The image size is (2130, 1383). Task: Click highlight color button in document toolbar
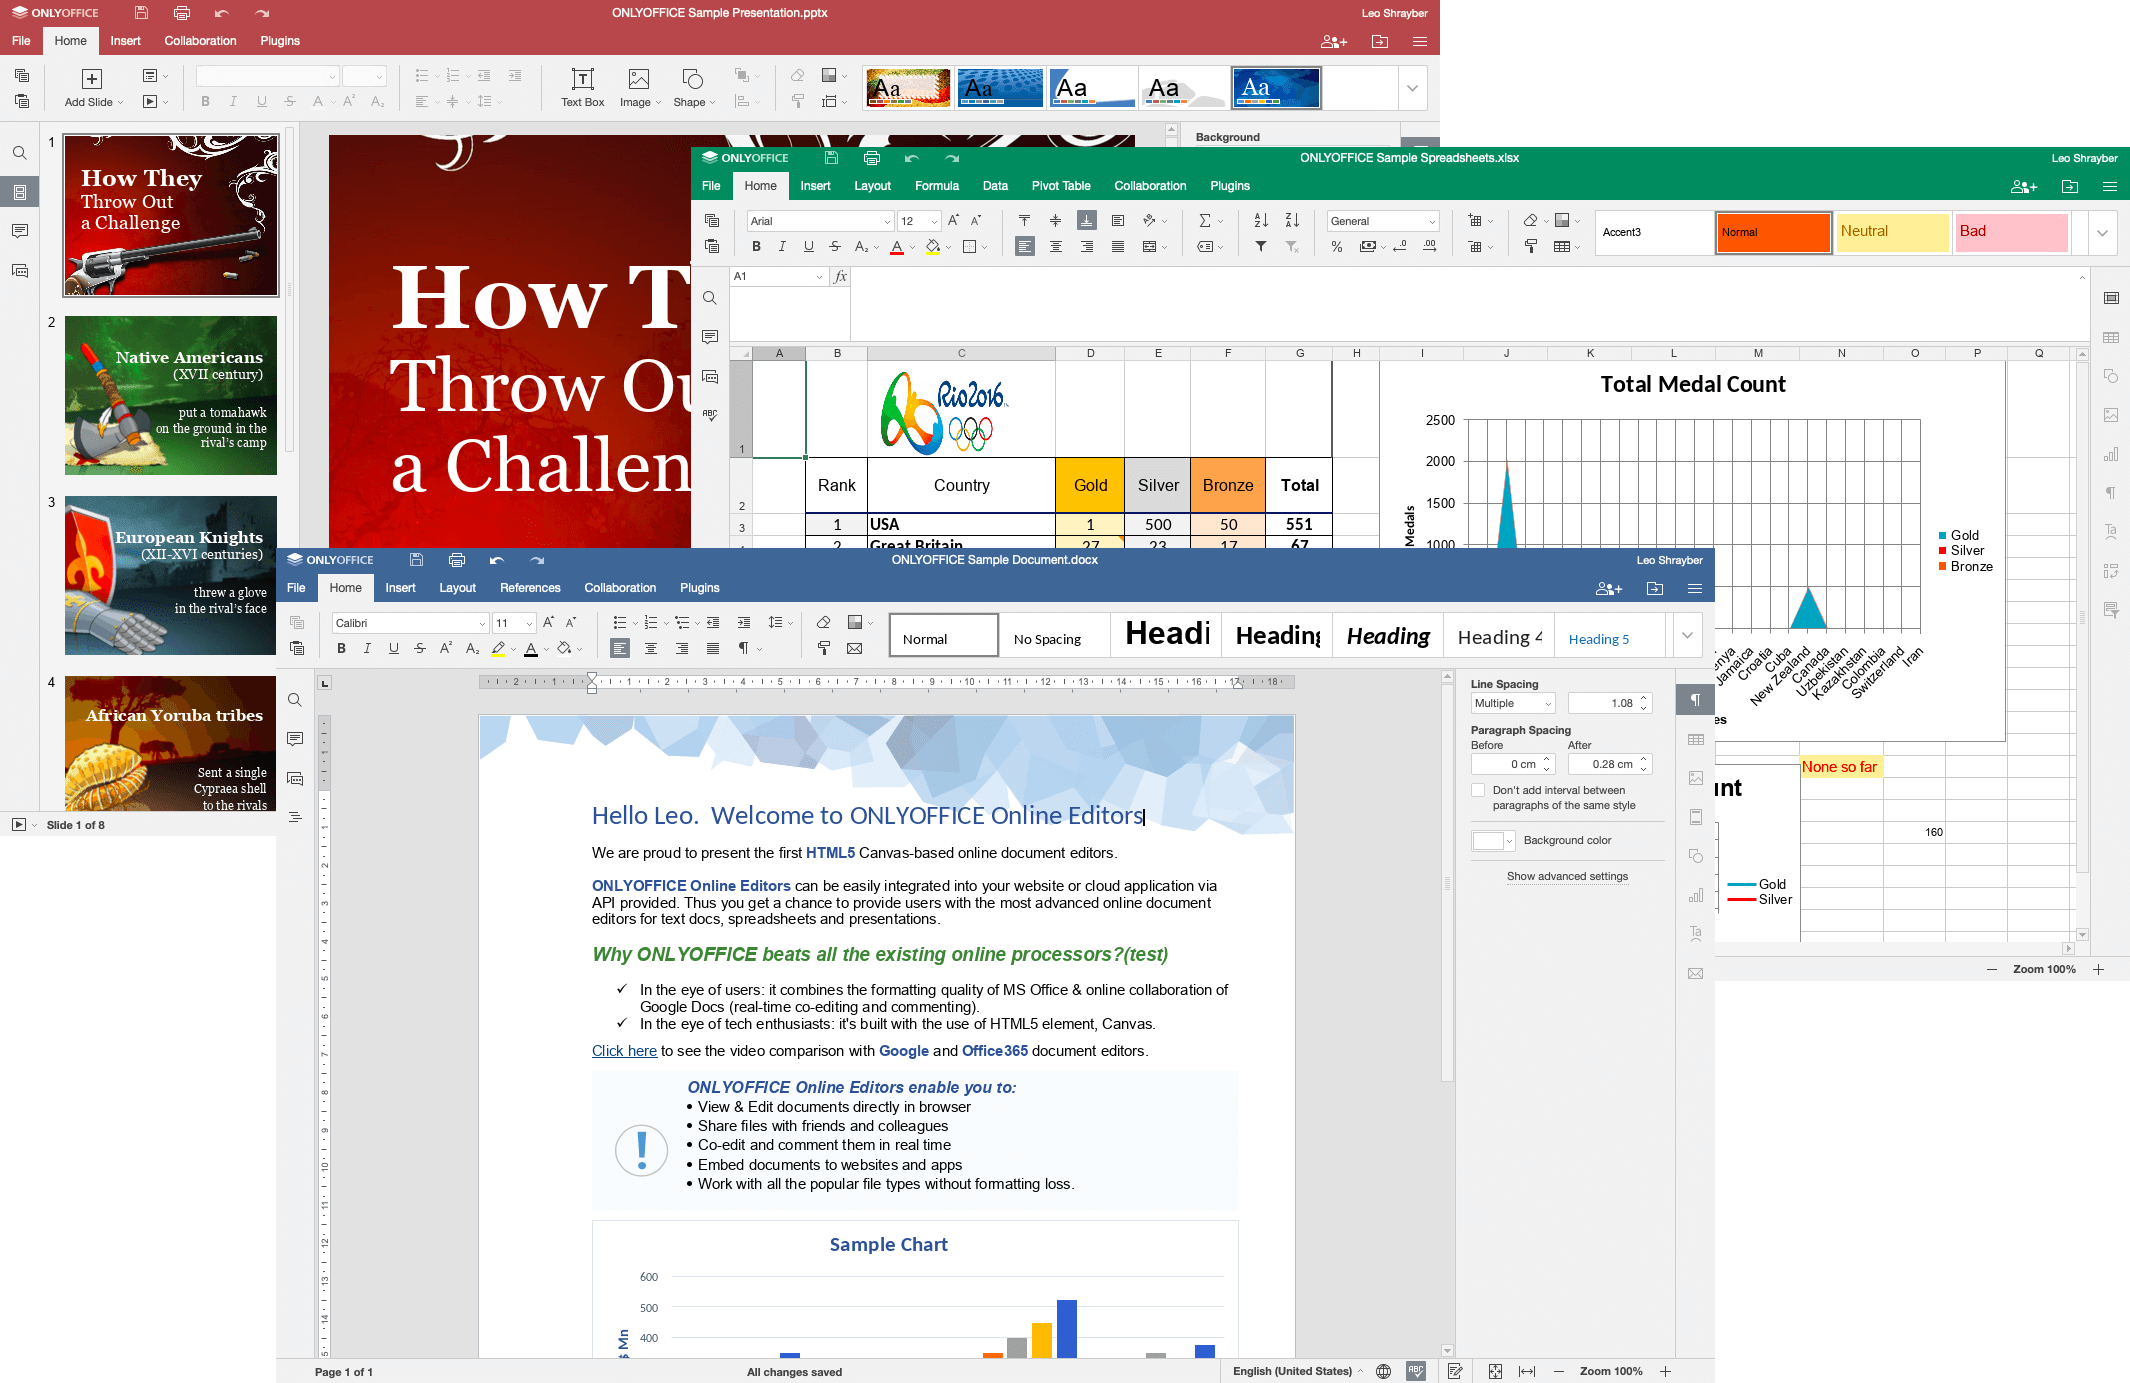pos(498,649)
